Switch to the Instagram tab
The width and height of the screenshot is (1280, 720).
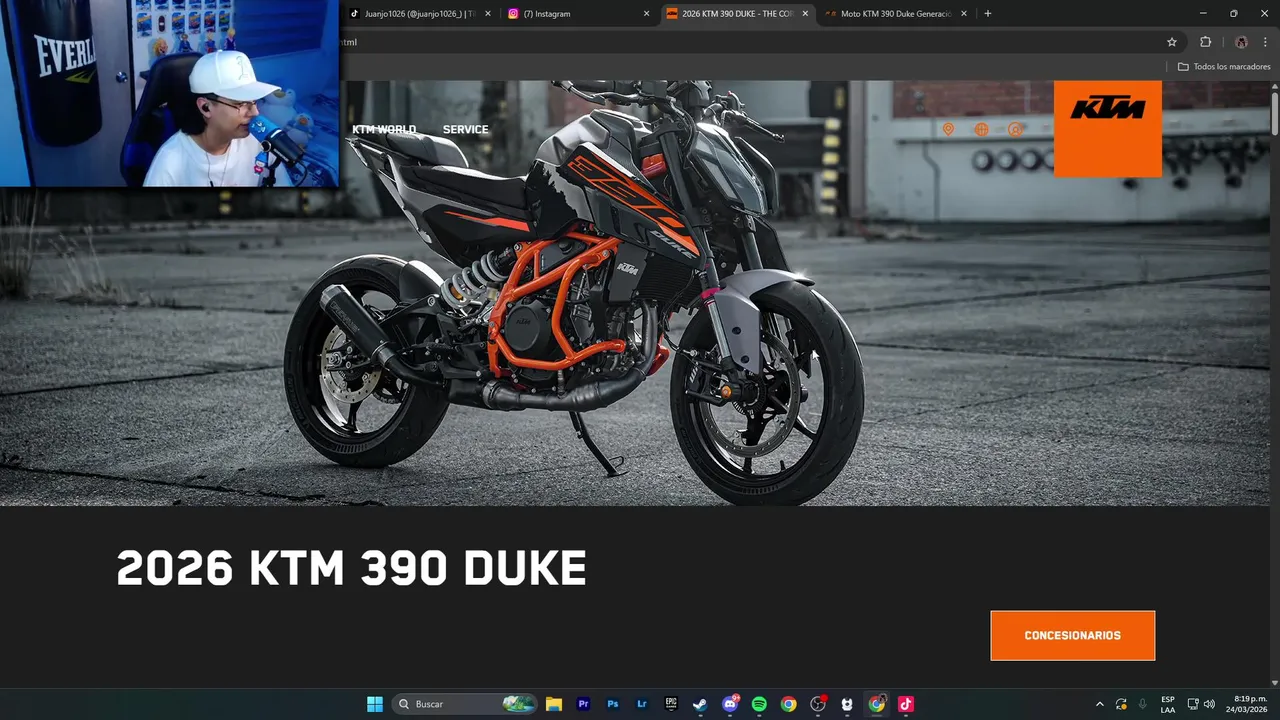coord(578,14)
